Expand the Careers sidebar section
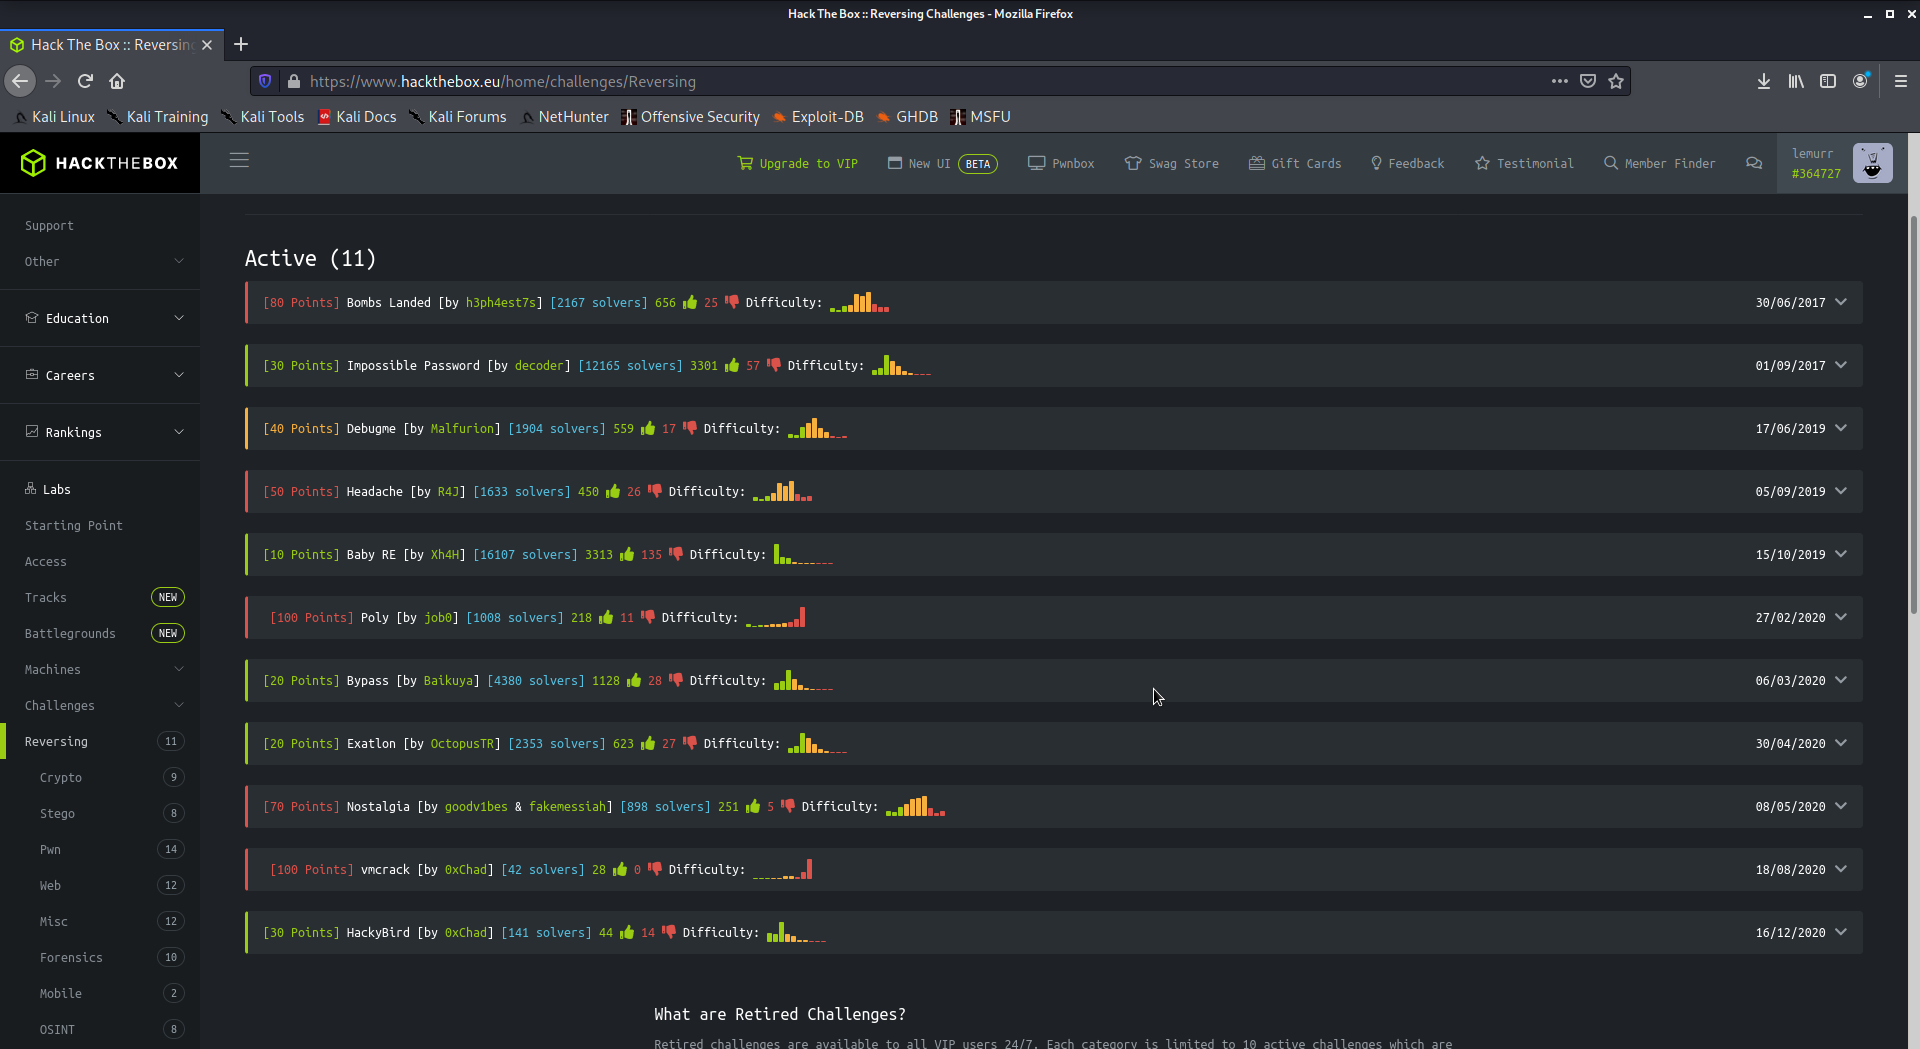 point(100,375)
